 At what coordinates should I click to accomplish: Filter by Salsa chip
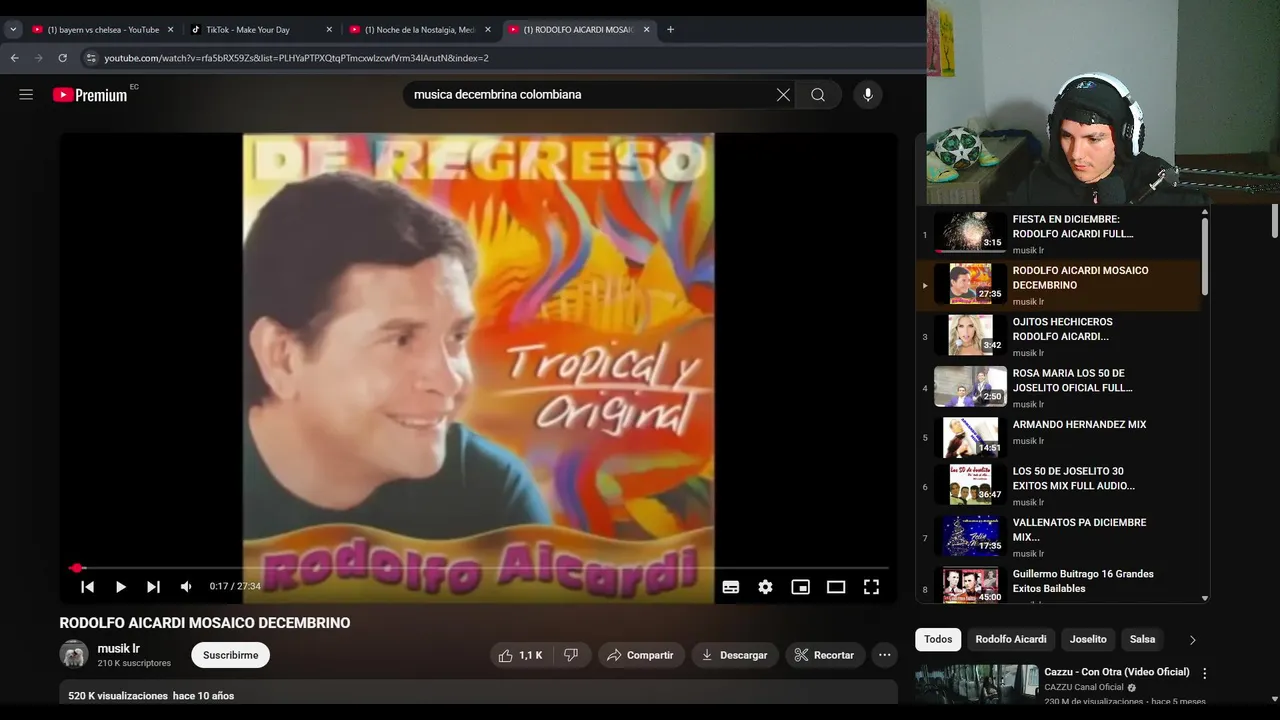pyautogui.click(x=1142, y=640)
